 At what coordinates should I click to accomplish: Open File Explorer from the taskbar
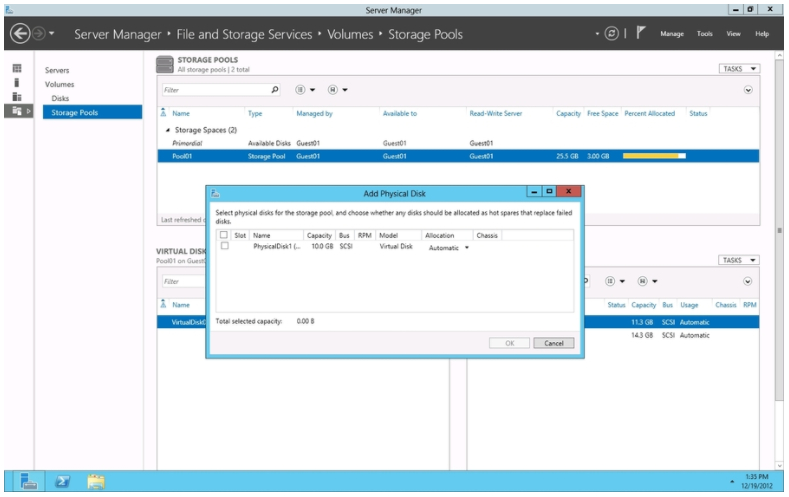click(x=96, y=481)
